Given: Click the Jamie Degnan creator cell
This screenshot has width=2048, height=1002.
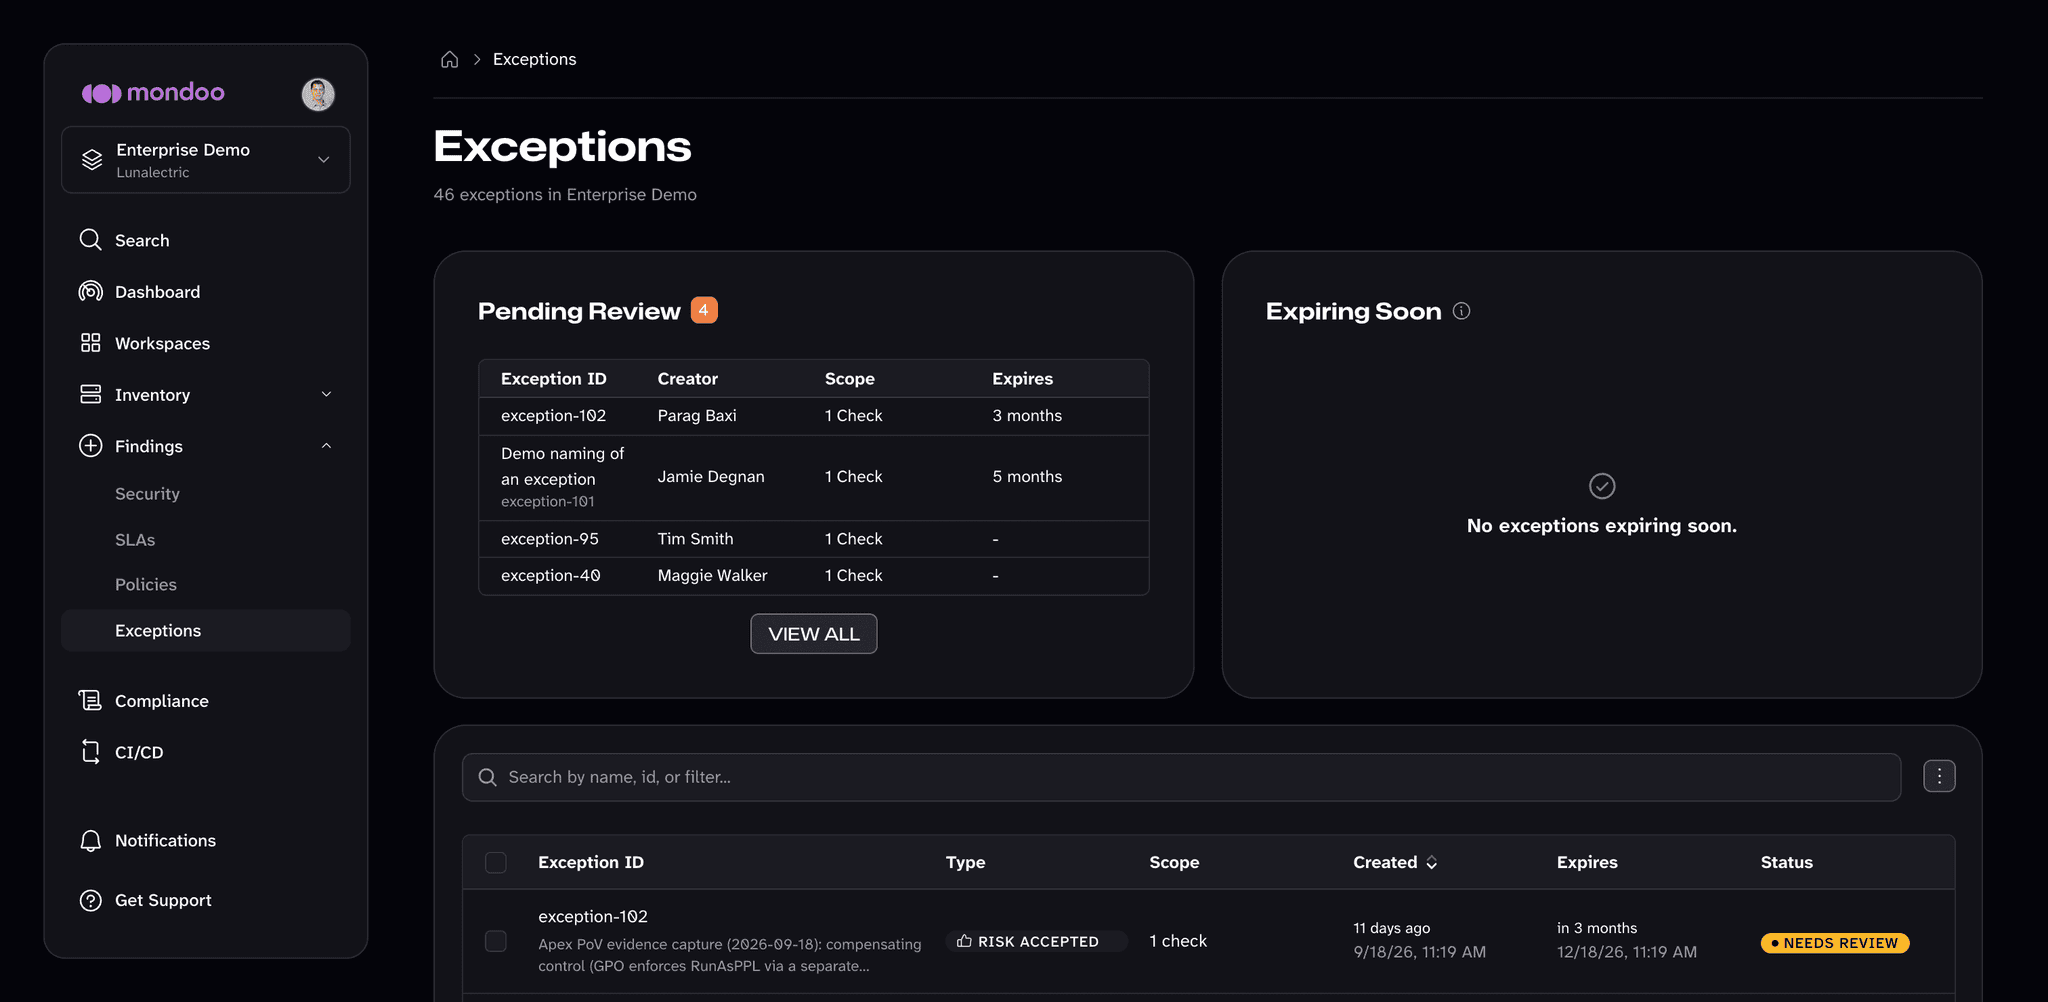Looking at the screenshot, I should click(711, 477).
